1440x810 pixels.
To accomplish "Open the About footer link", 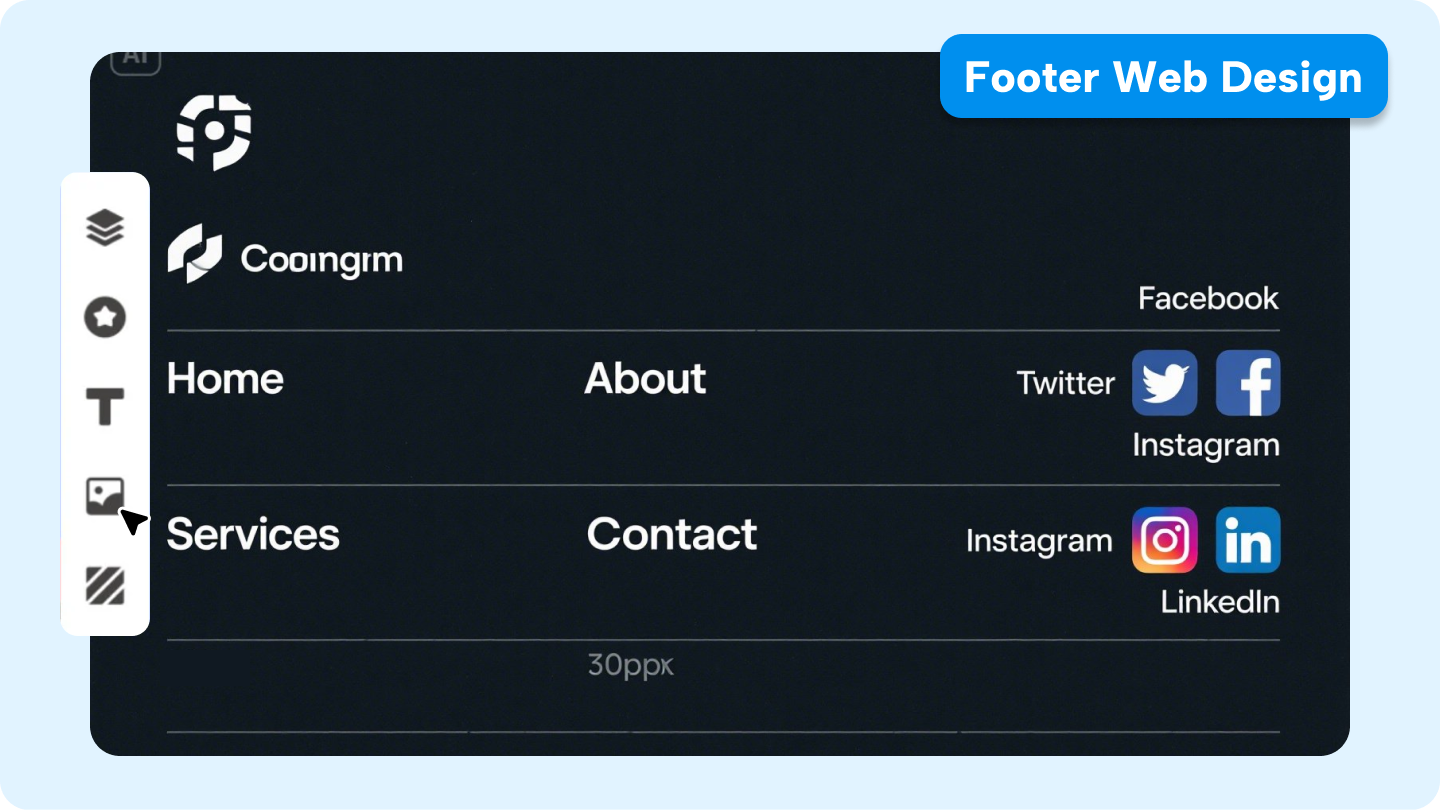I will point(645,379).
